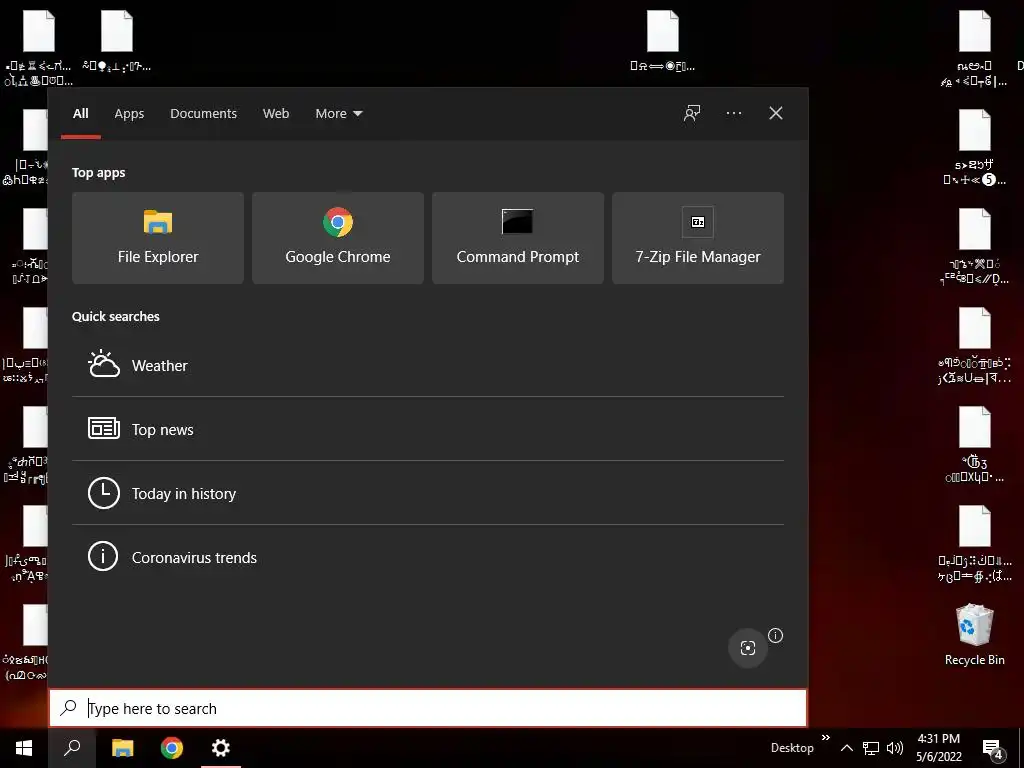Expand the Desktop toolbar chevron
The height and width of the screenshot is (768, 1024).
click(x=826, y=737)
